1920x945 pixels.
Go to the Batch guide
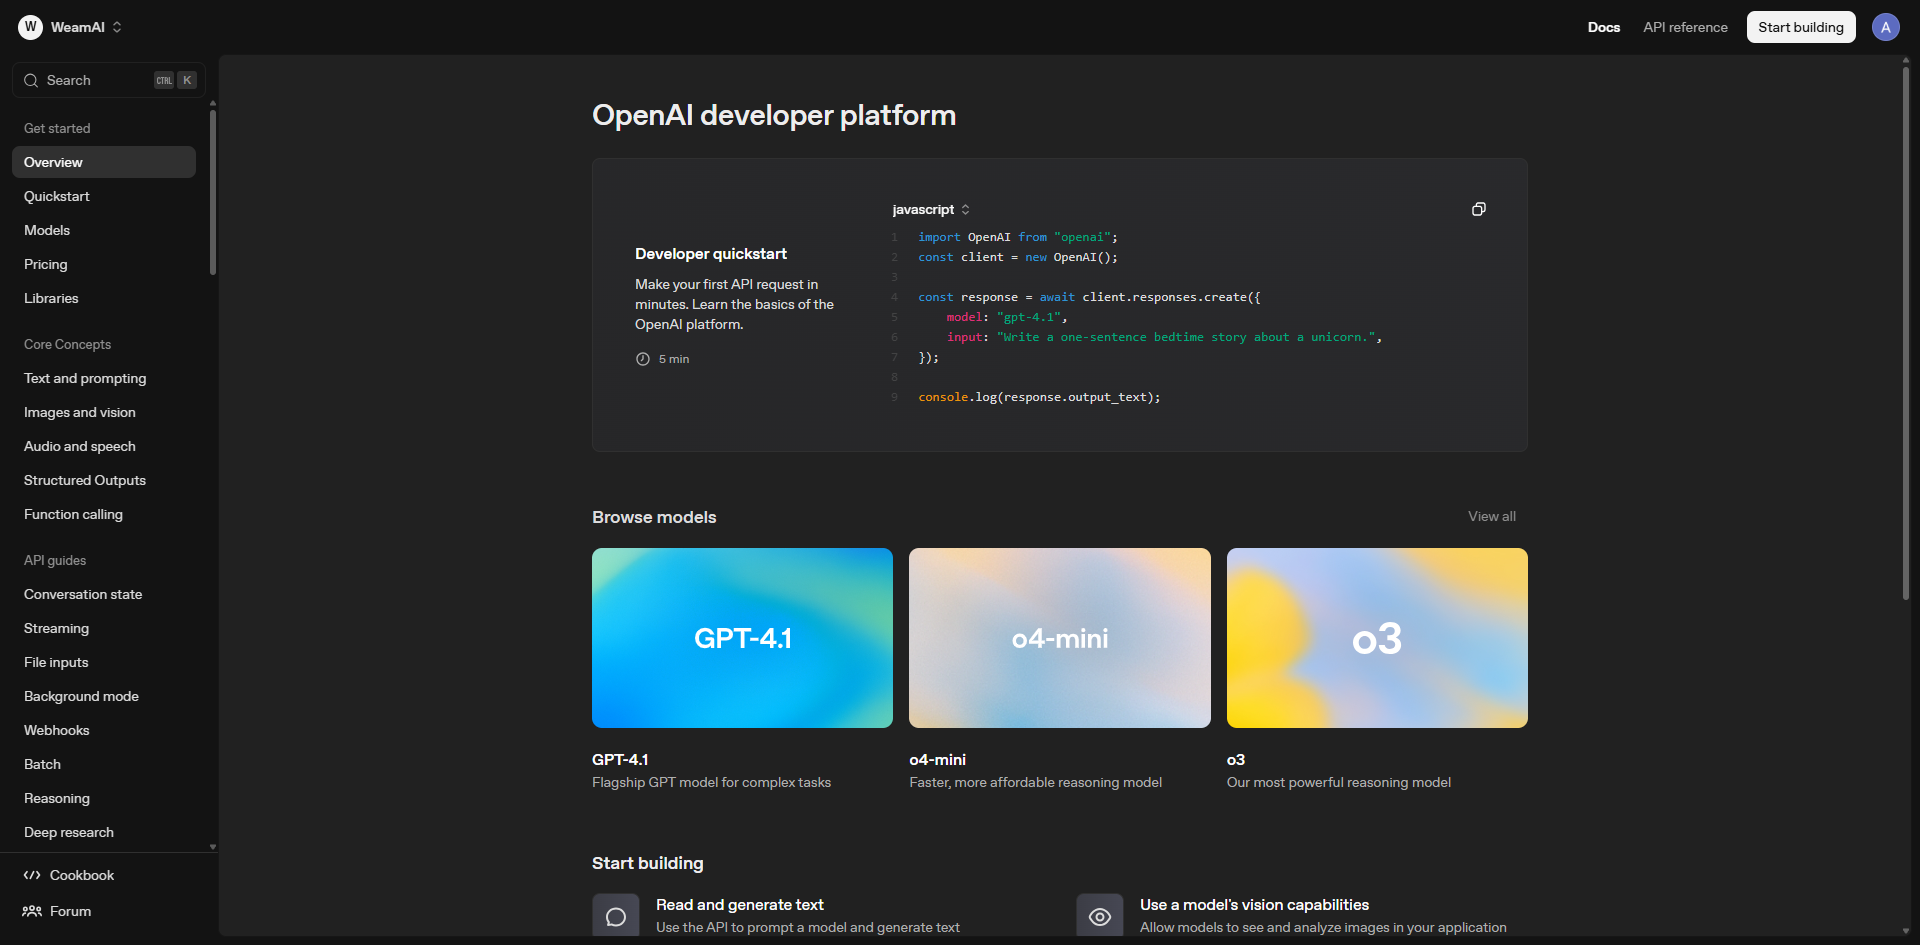point(104,764)
